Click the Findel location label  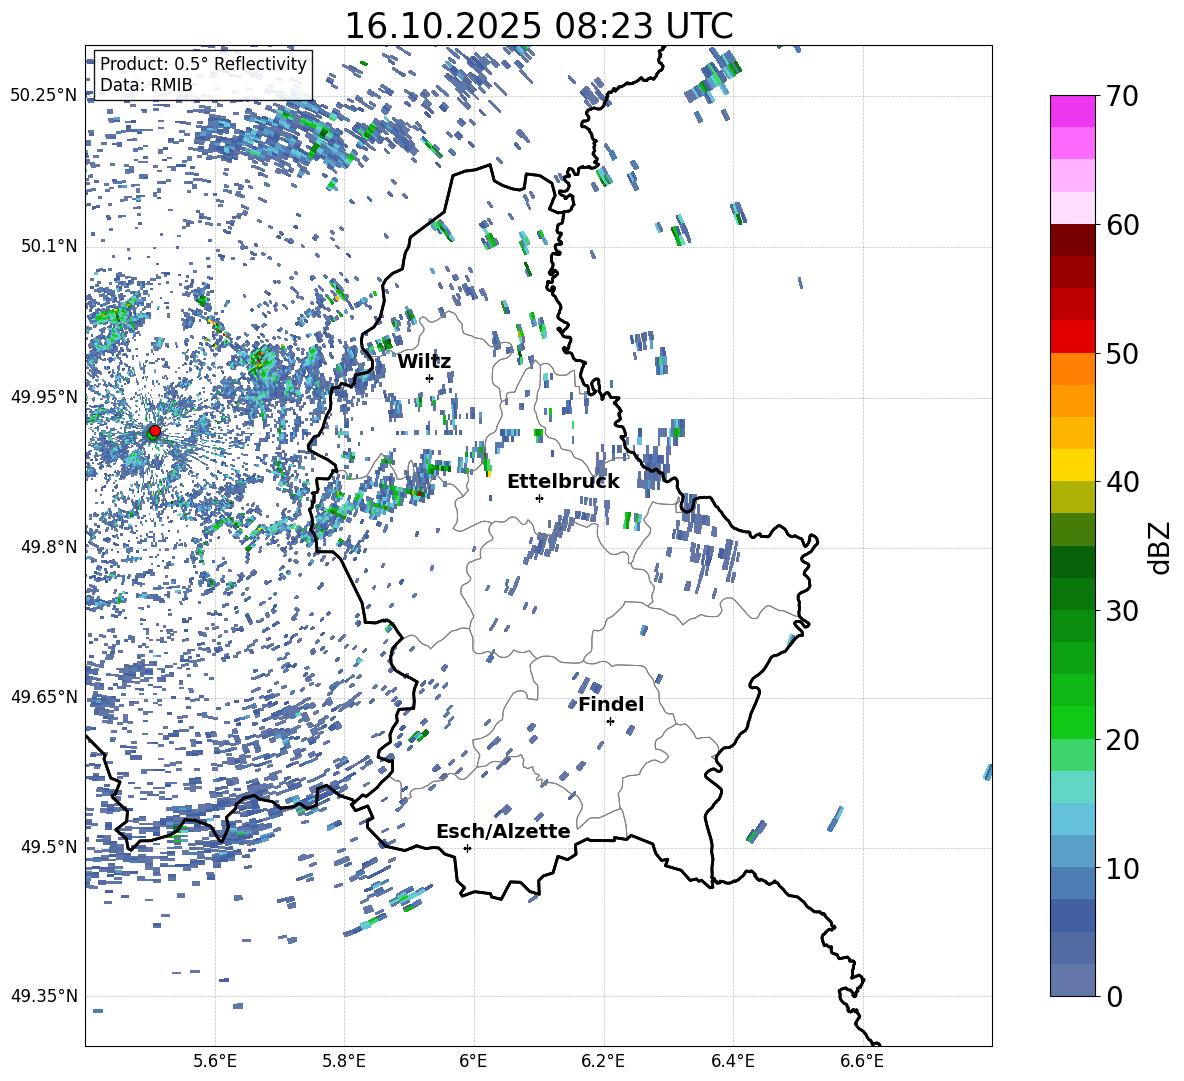tap(611, 704)
